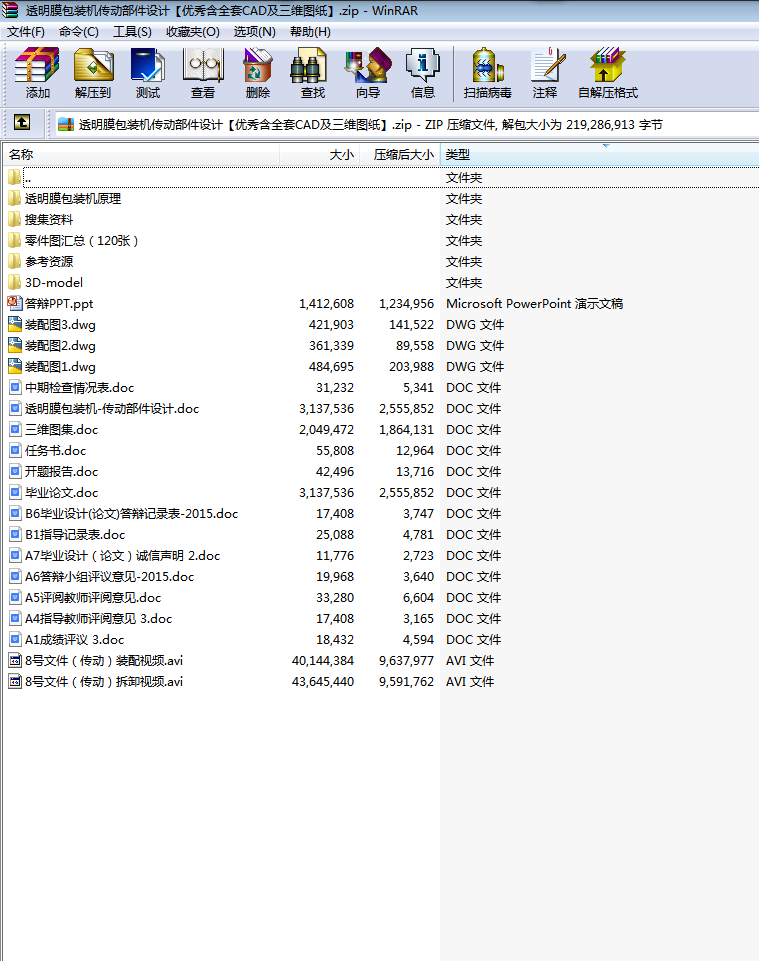Select the 装配图1.dwg file icon
Viewport: 759px width, 961px height.
click(x=15, y=367)
